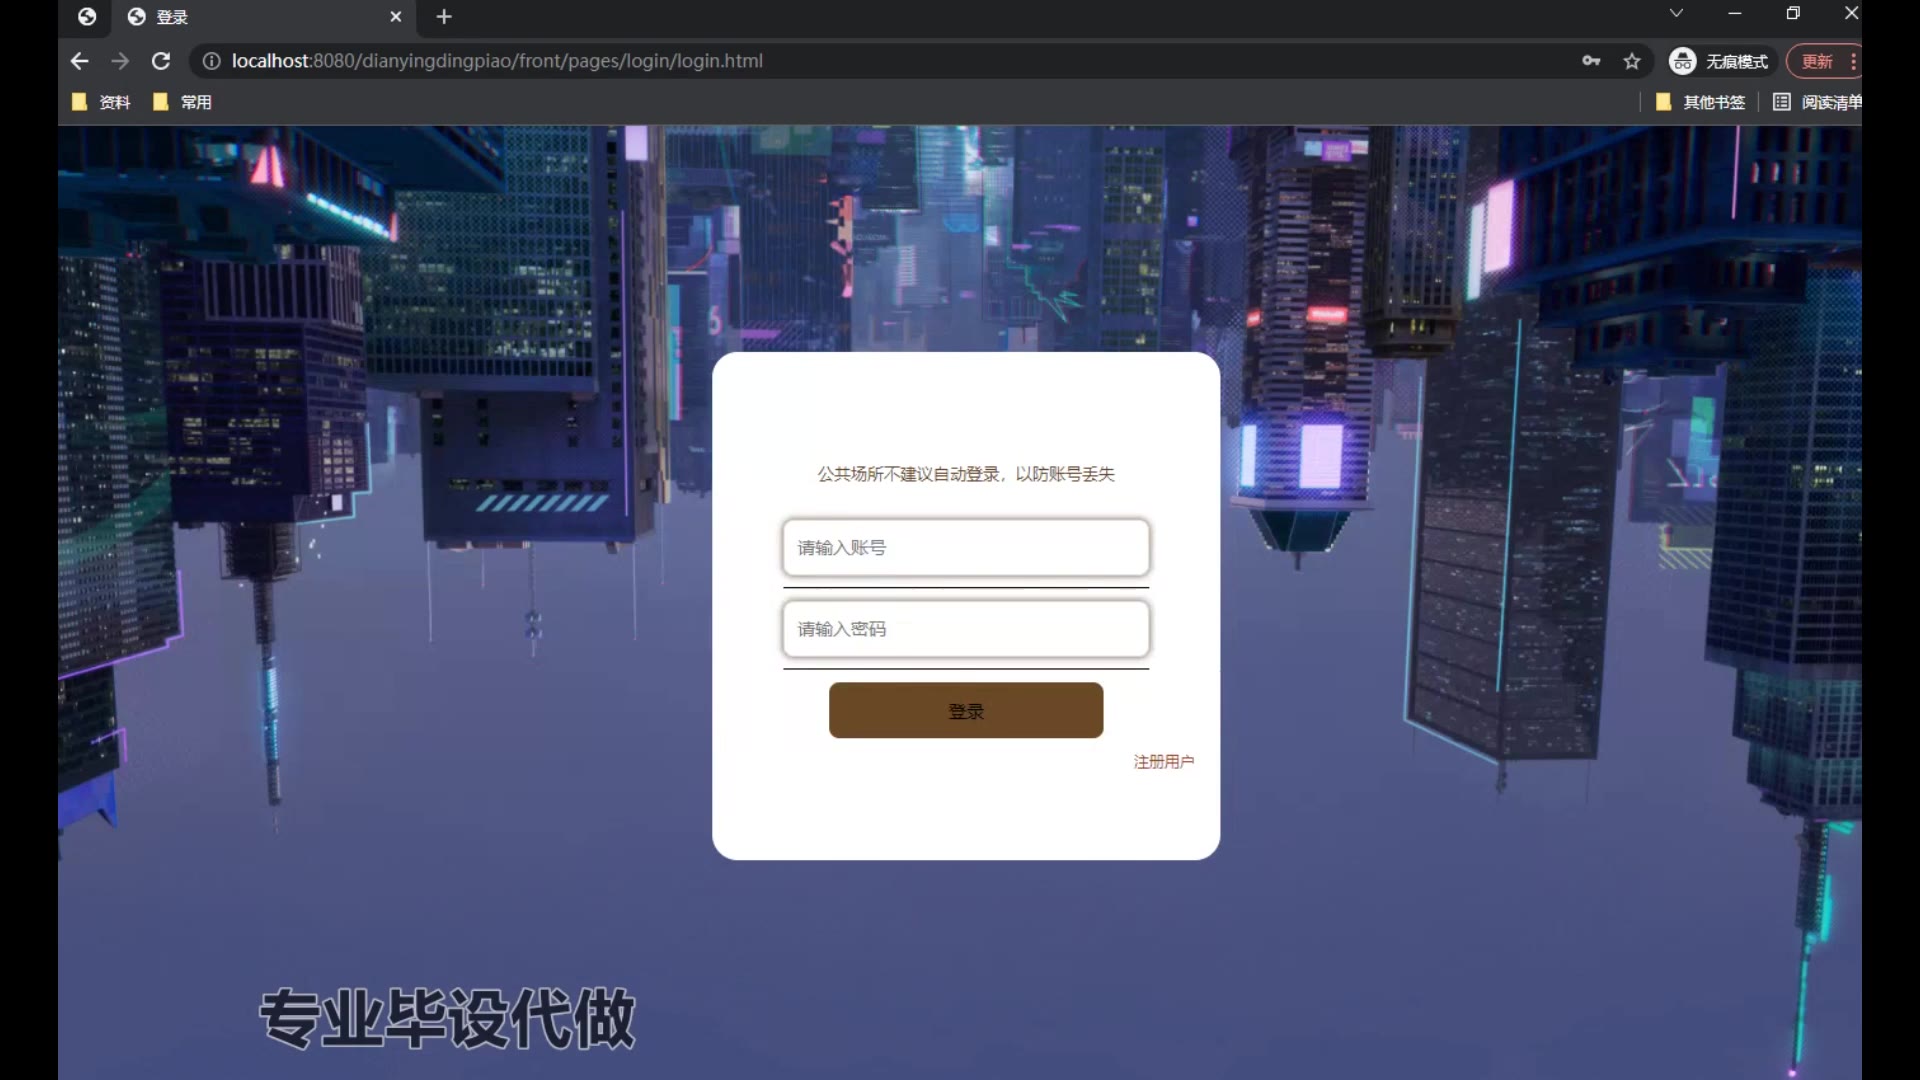Open the saved passwords key icon

[x=1591, y=61]
